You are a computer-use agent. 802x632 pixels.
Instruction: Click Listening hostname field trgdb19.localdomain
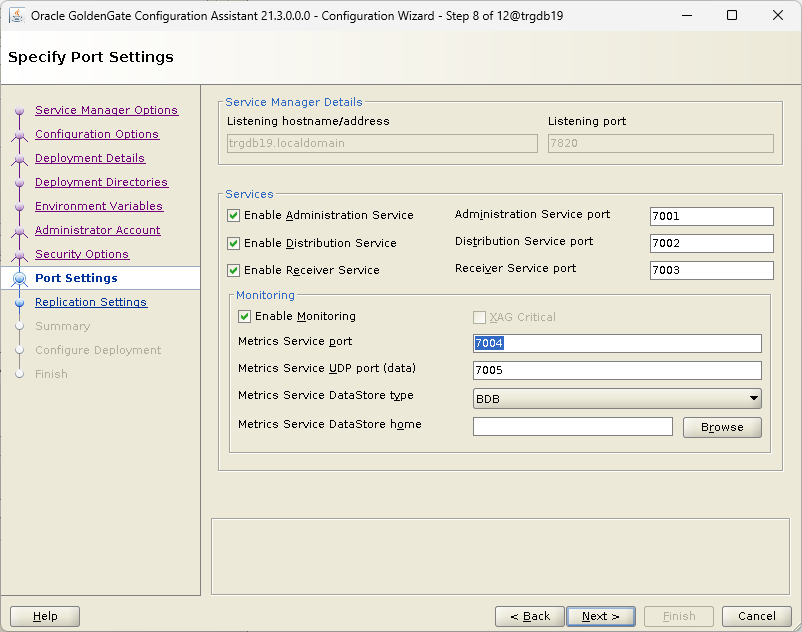tap(382, 143)
